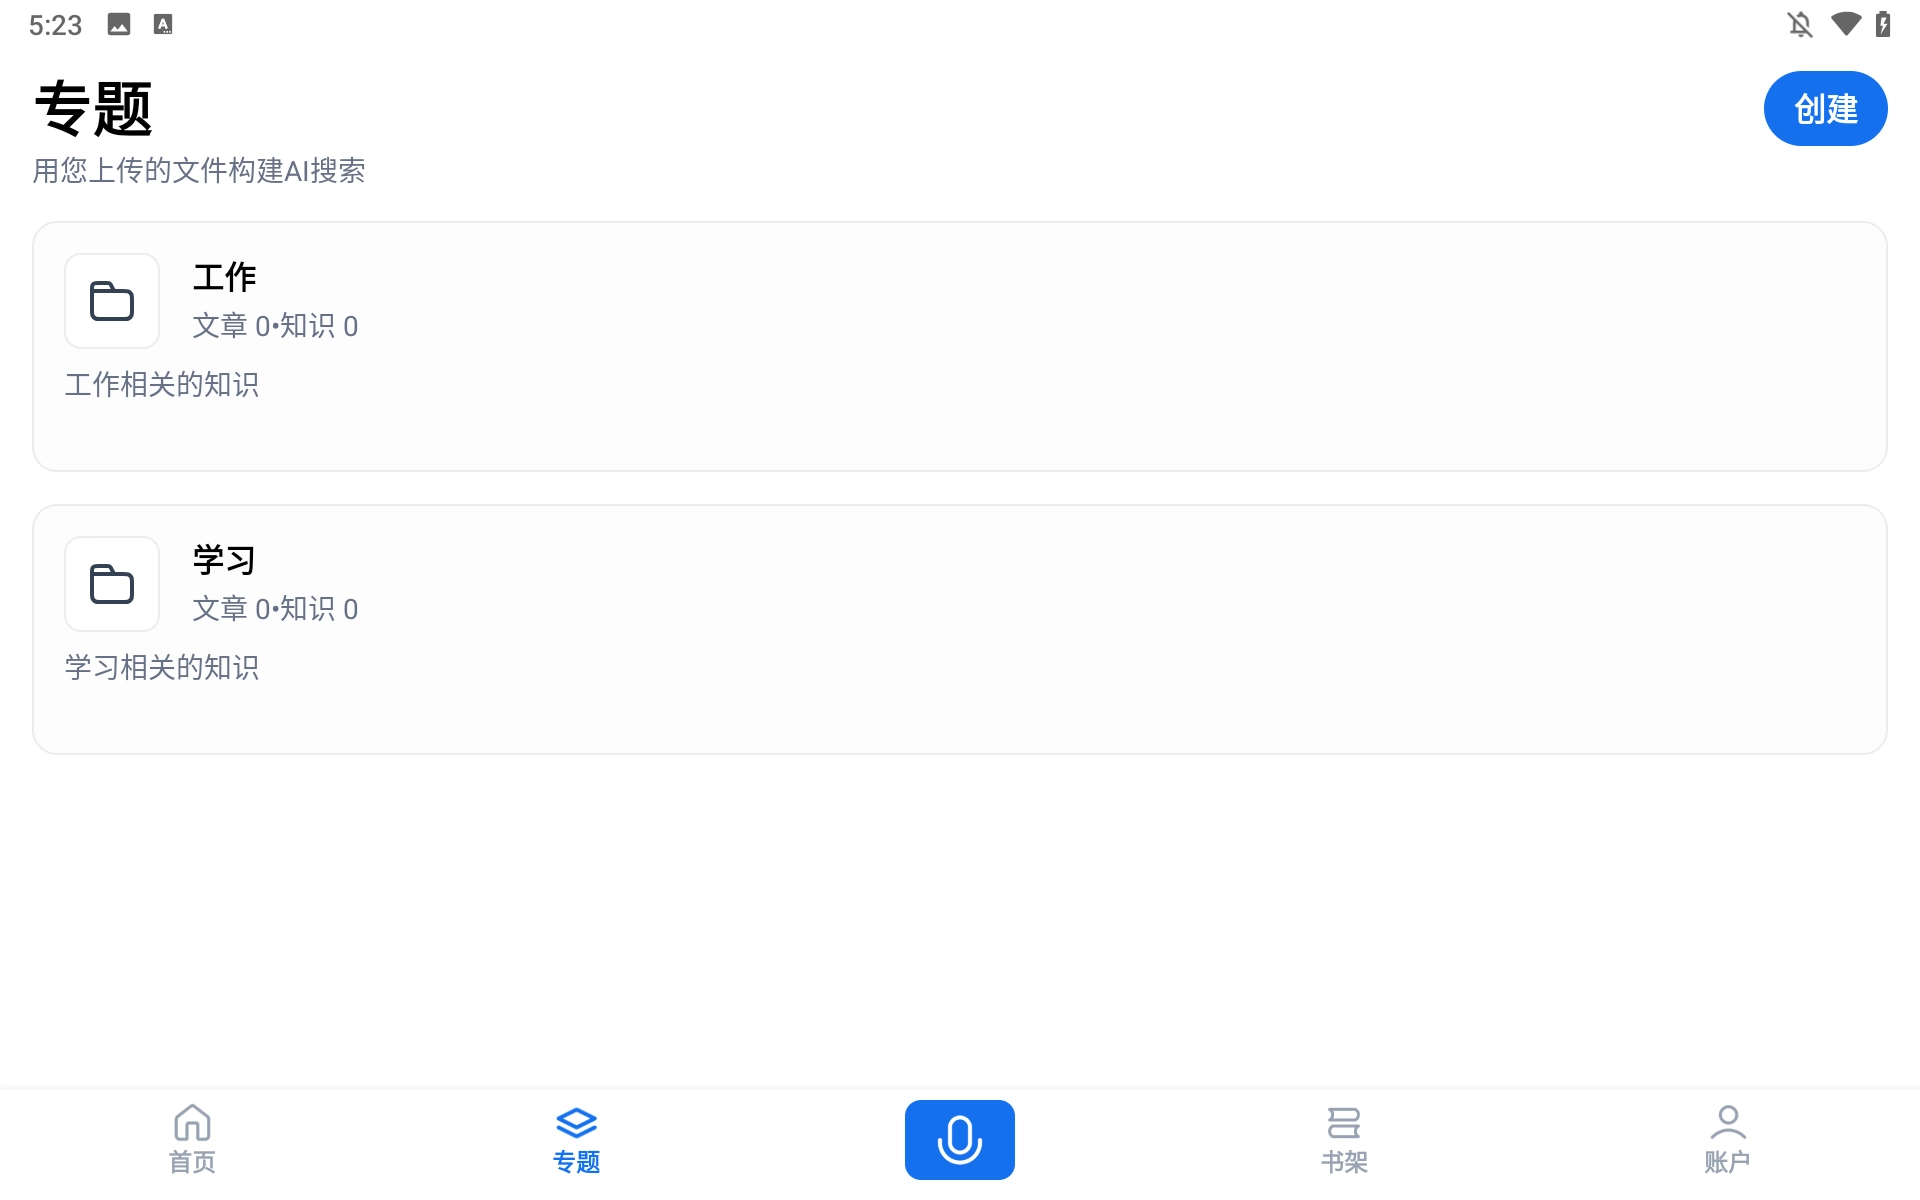Click the bookshelf icon in bottom bar
The image size is (1920, 1200).
[x=1344, y=1123]
